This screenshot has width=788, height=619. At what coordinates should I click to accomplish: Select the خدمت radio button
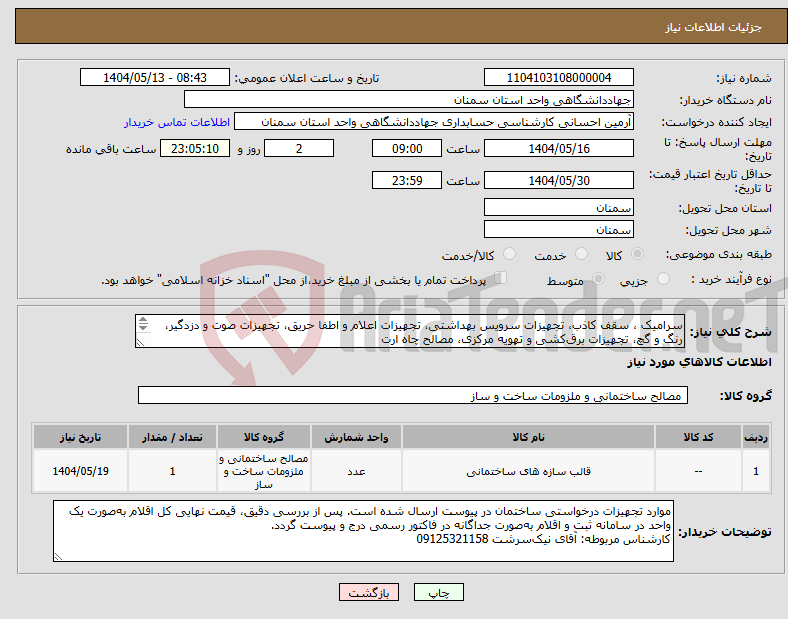tap(581, 254)
